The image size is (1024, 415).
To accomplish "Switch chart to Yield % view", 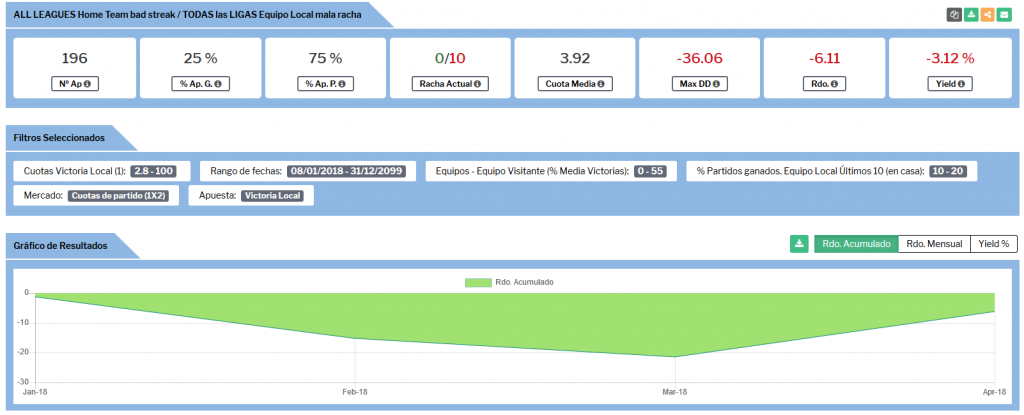I will point(994,243).
